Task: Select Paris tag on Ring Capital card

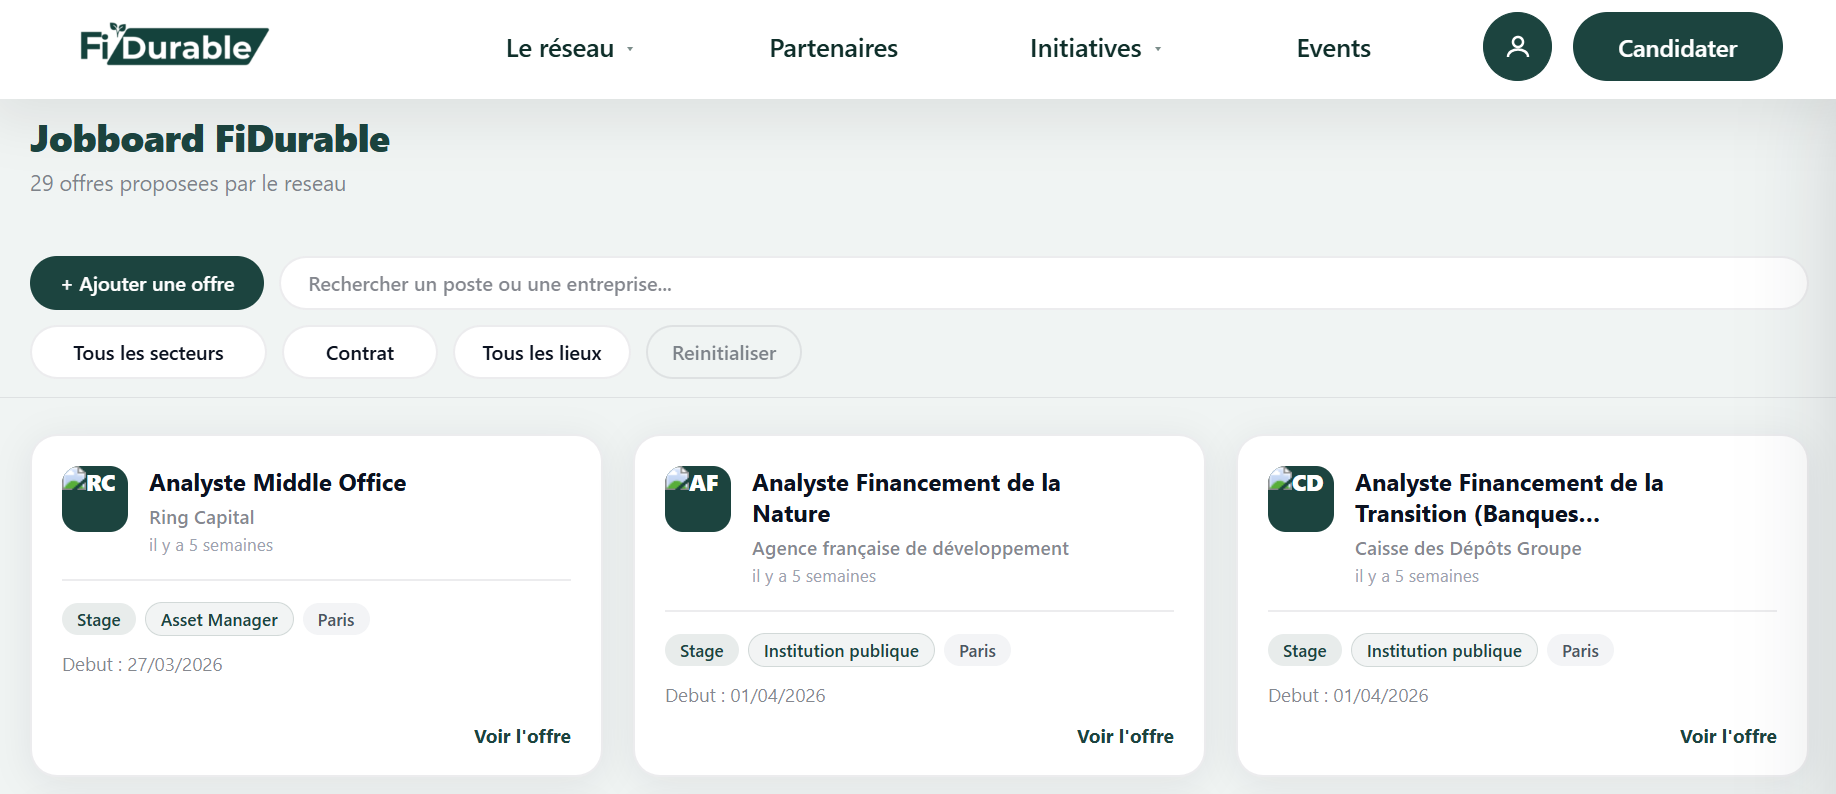Action: (x=336, y=620)
